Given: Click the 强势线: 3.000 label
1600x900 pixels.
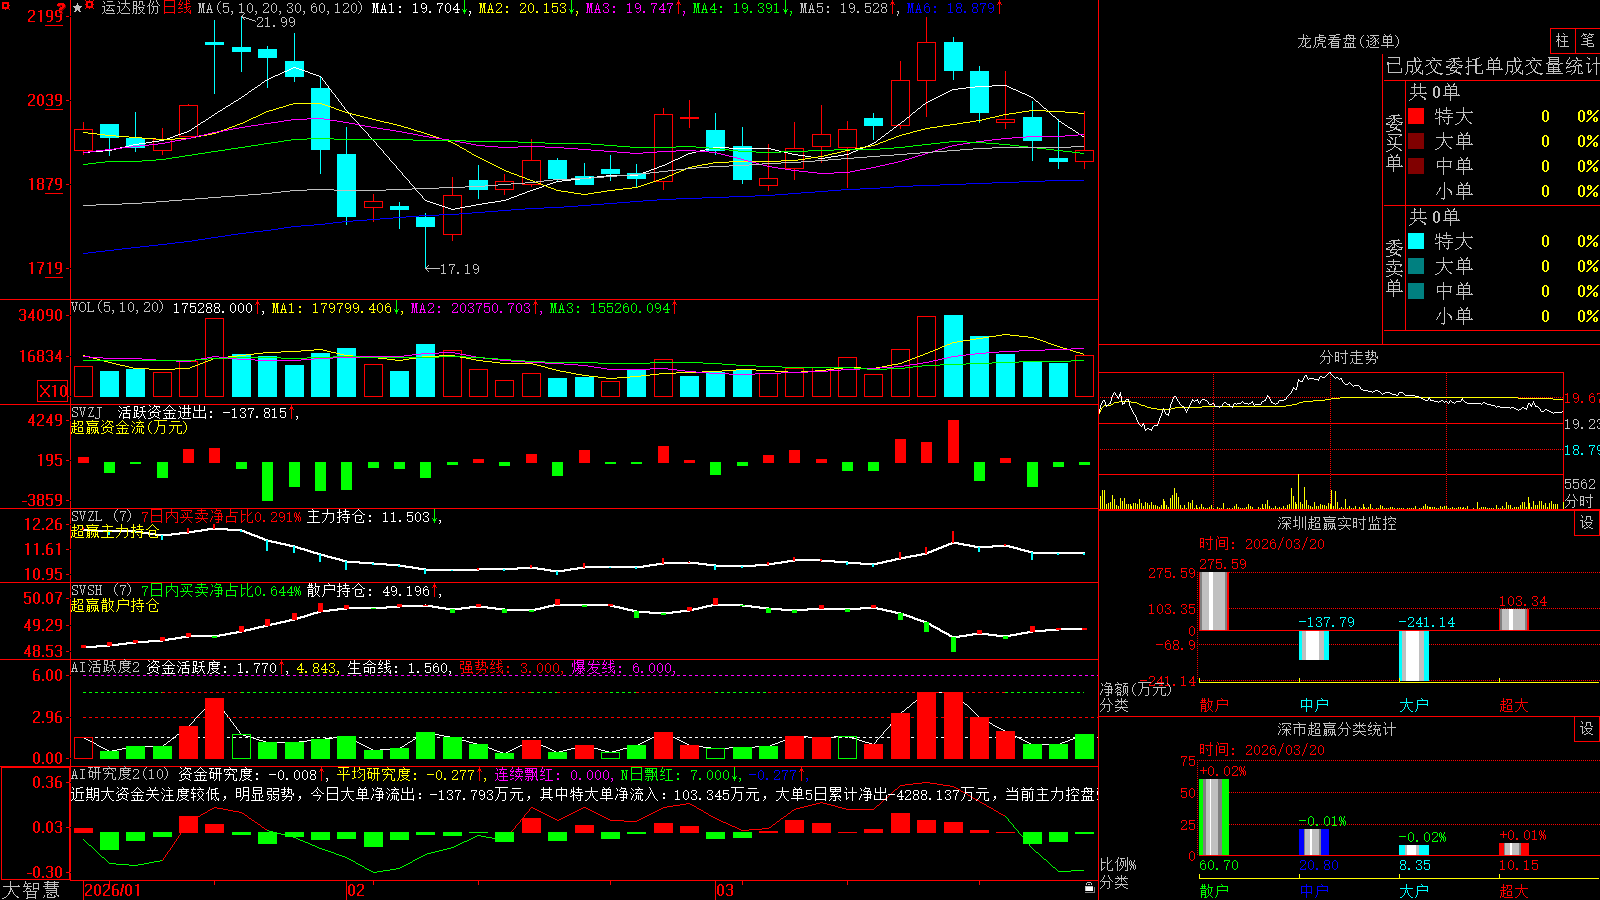Looking at the screenshot, I should [510, 668].
